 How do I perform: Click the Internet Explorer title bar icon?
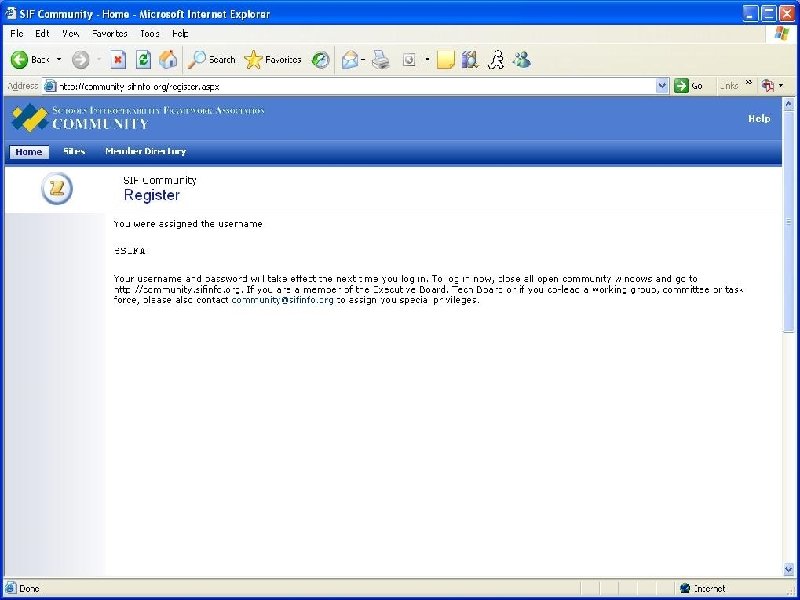click(x=10, y=13)
